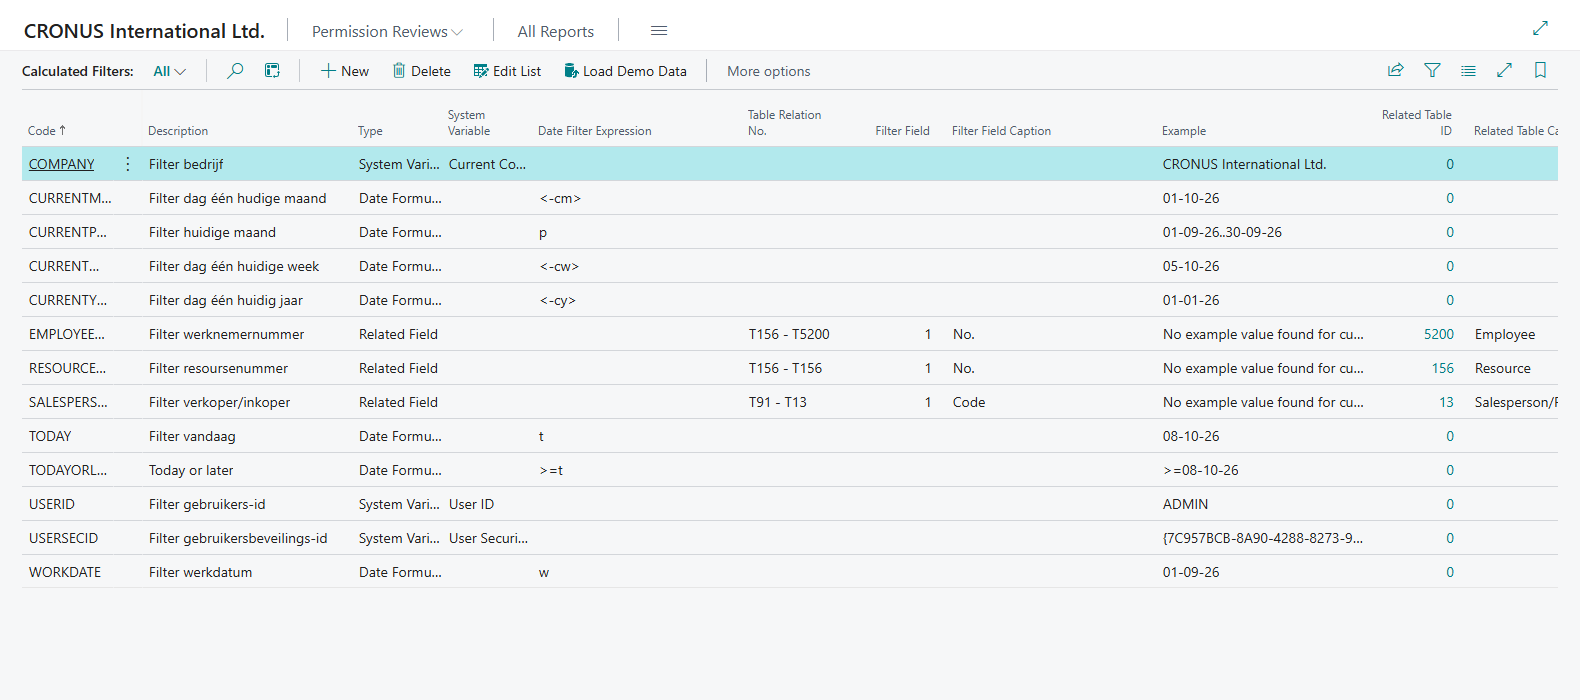Click the Example column header
Screen dimensions: 1580x700
pyautogui.click(x=1184, y=131)
